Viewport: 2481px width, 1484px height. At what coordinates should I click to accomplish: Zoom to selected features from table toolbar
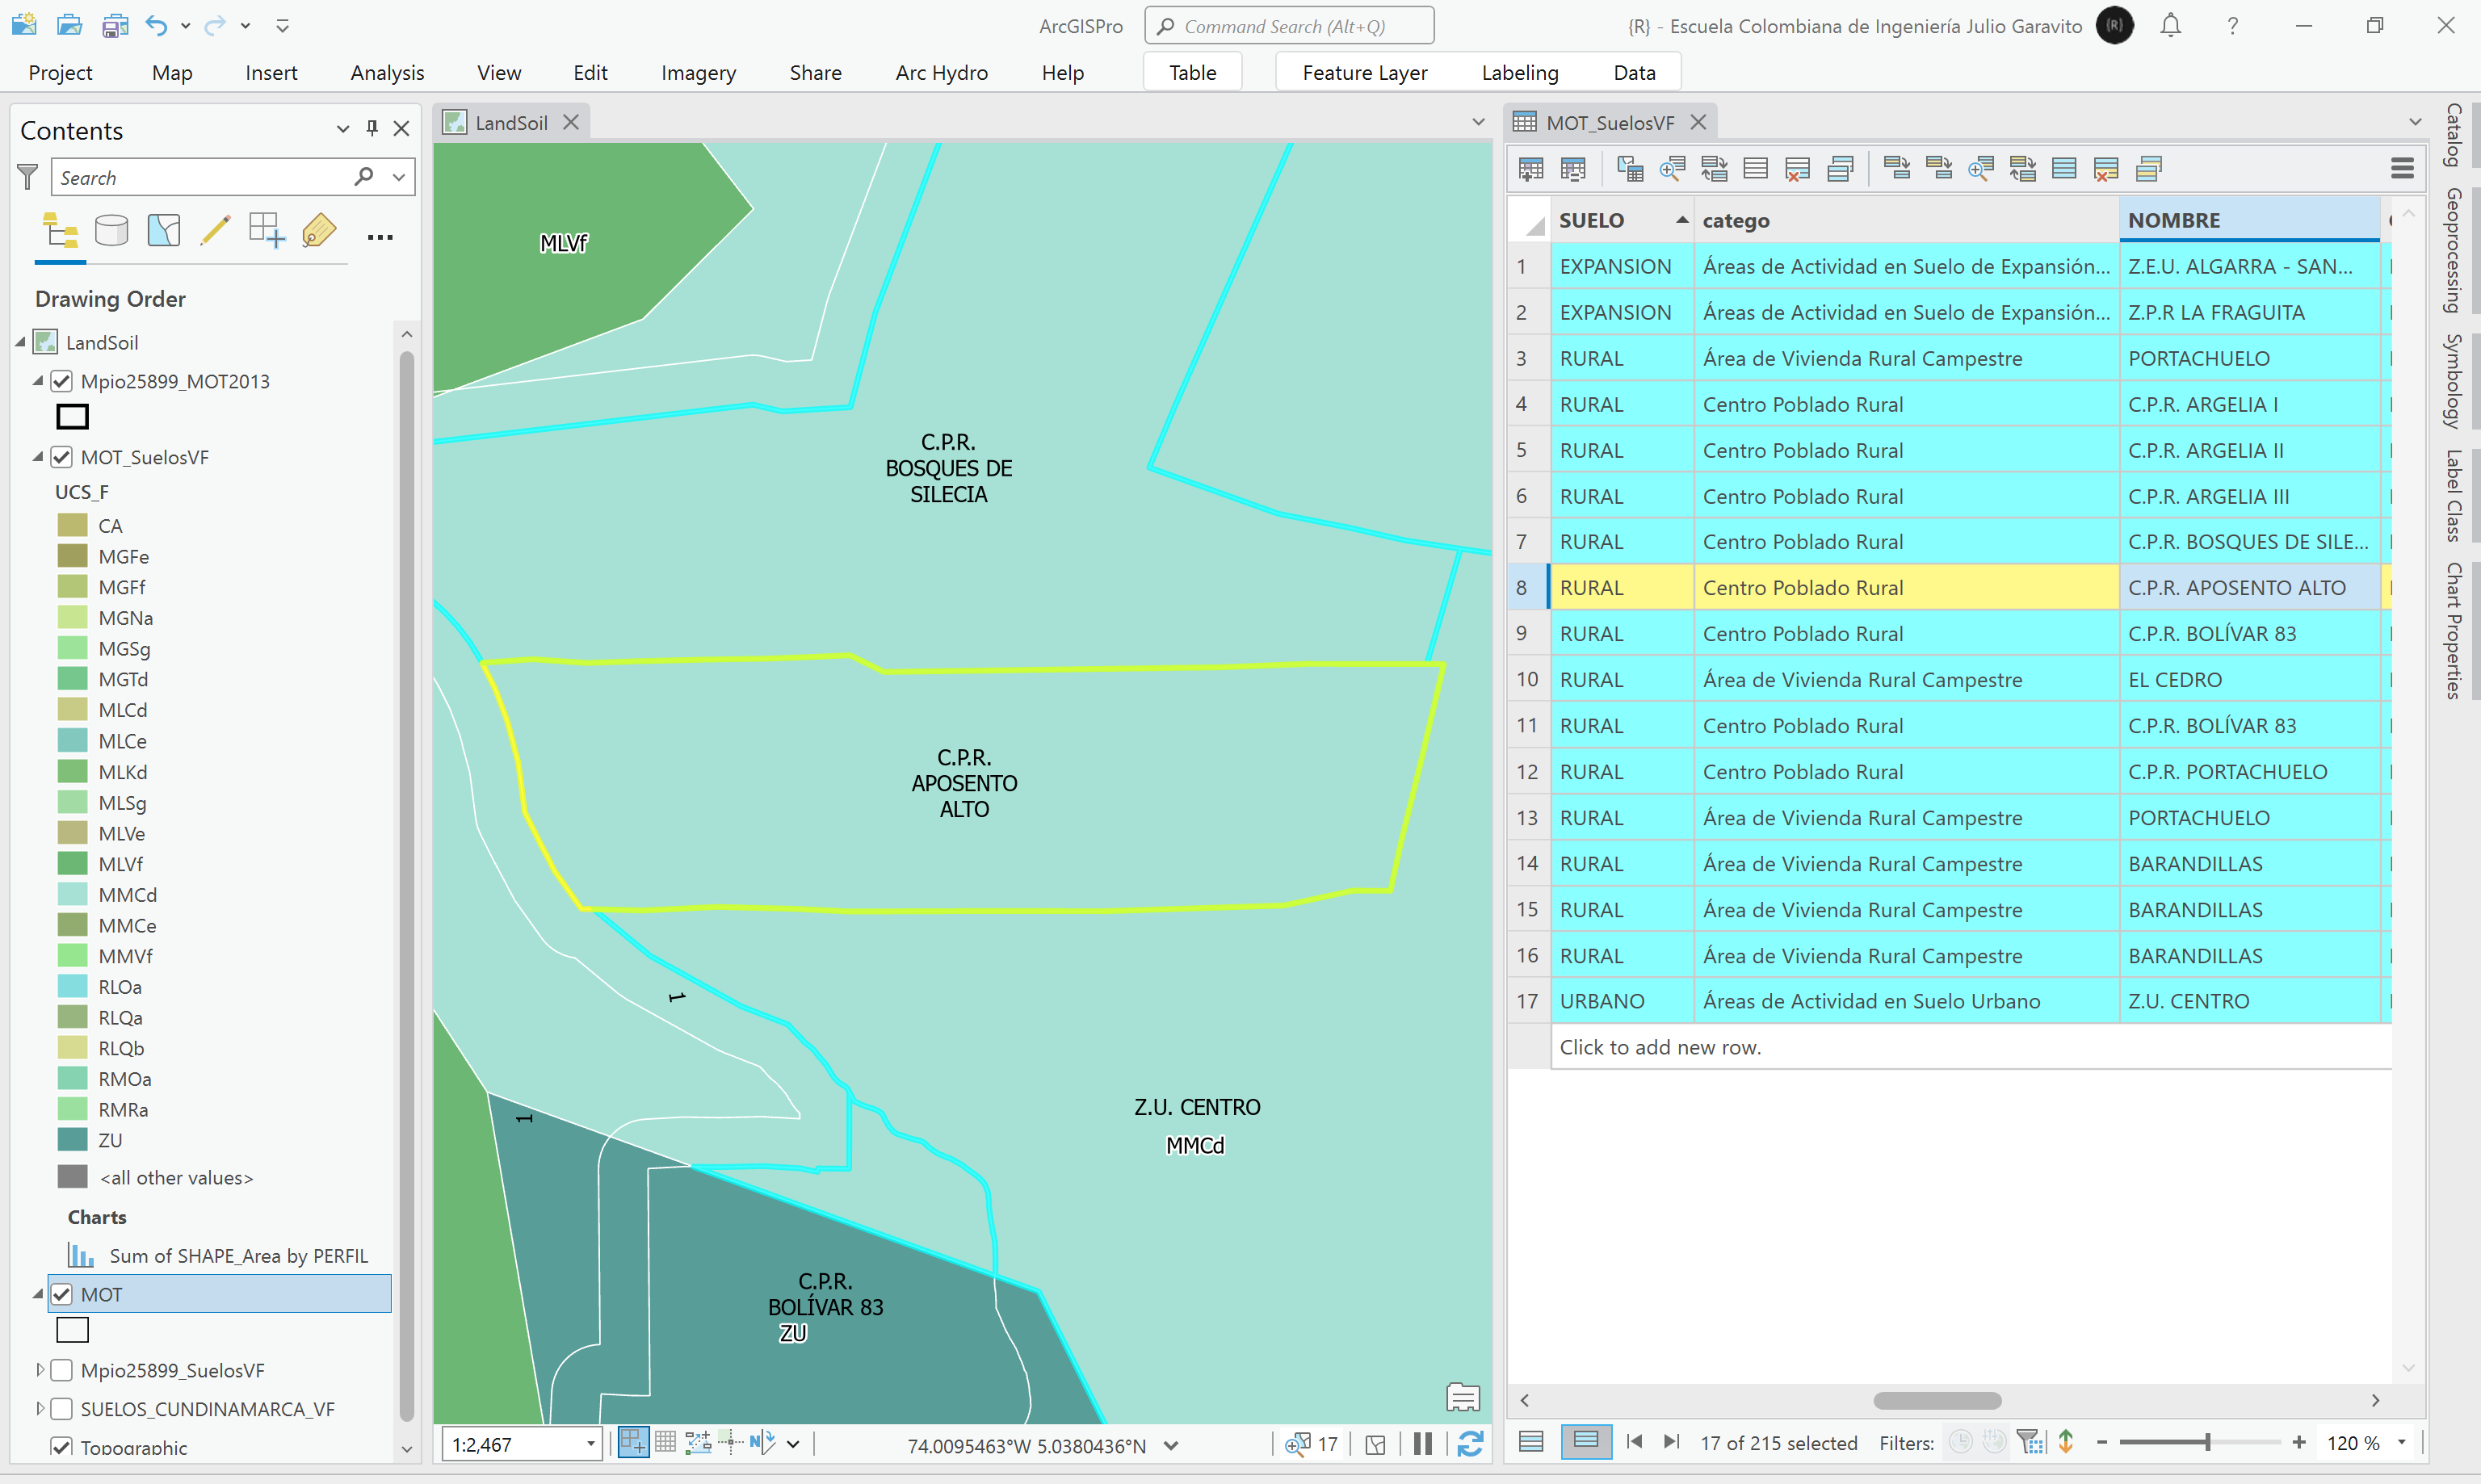tap(1672, 169)
